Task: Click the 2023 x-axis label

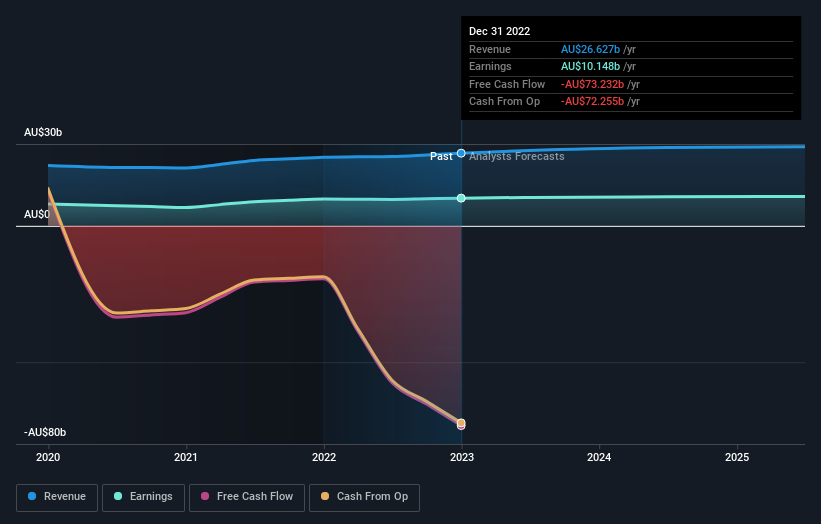Action: 462,457
